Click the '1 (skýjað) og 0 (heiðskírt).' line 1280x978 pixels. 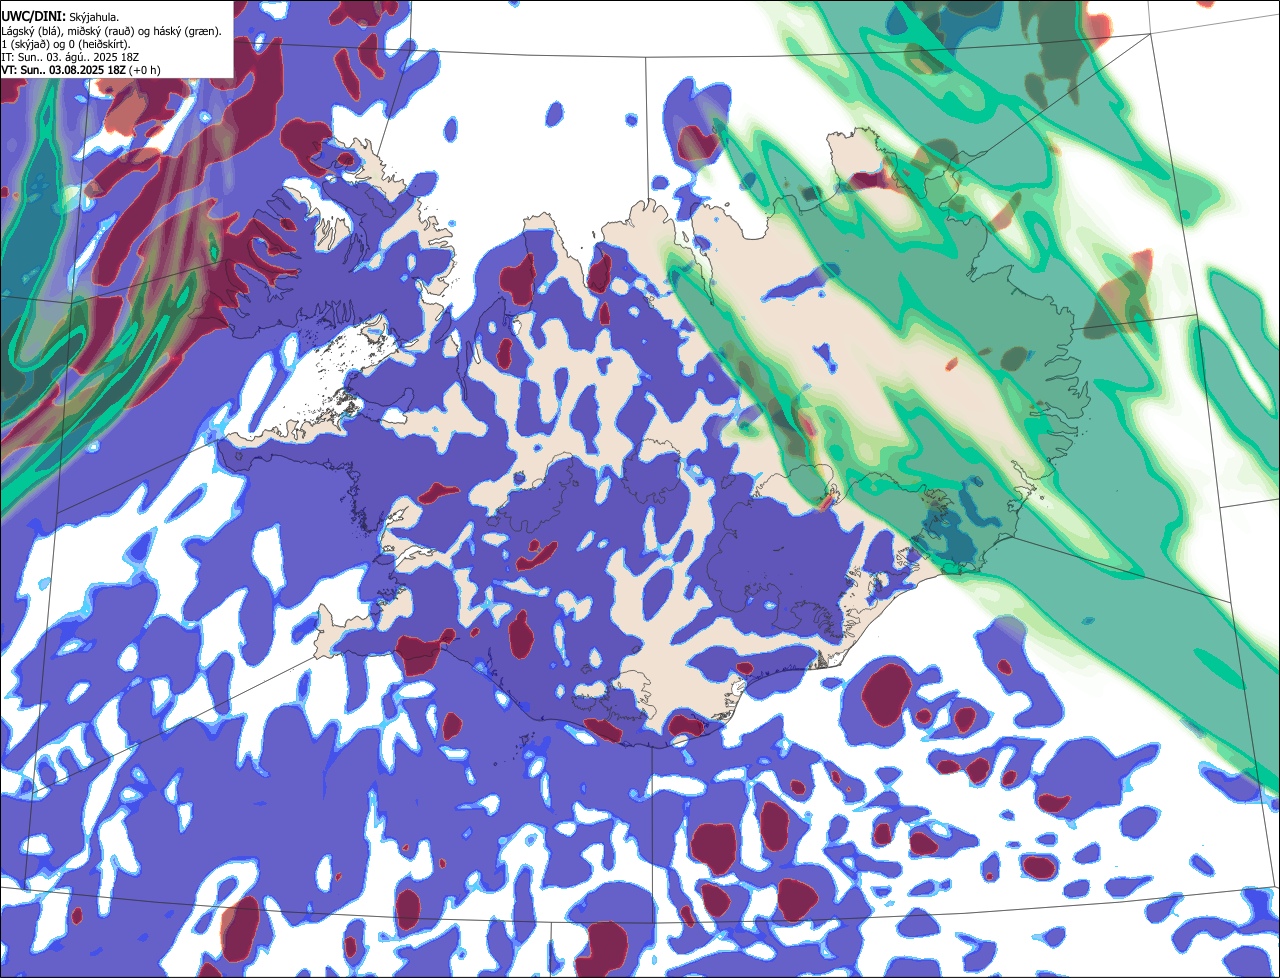66,43
